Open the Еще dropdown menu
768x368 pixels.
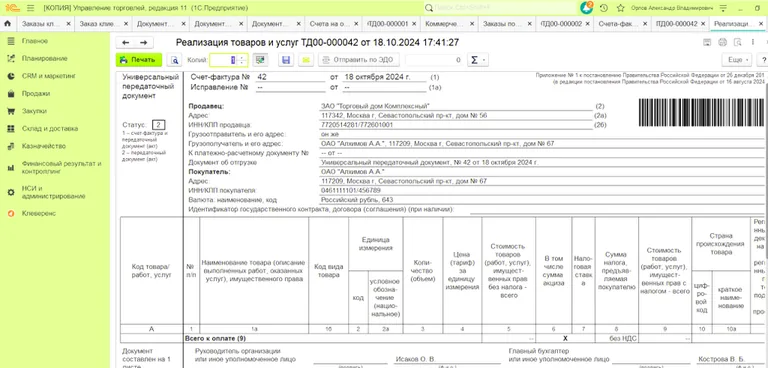click(737, 60)
